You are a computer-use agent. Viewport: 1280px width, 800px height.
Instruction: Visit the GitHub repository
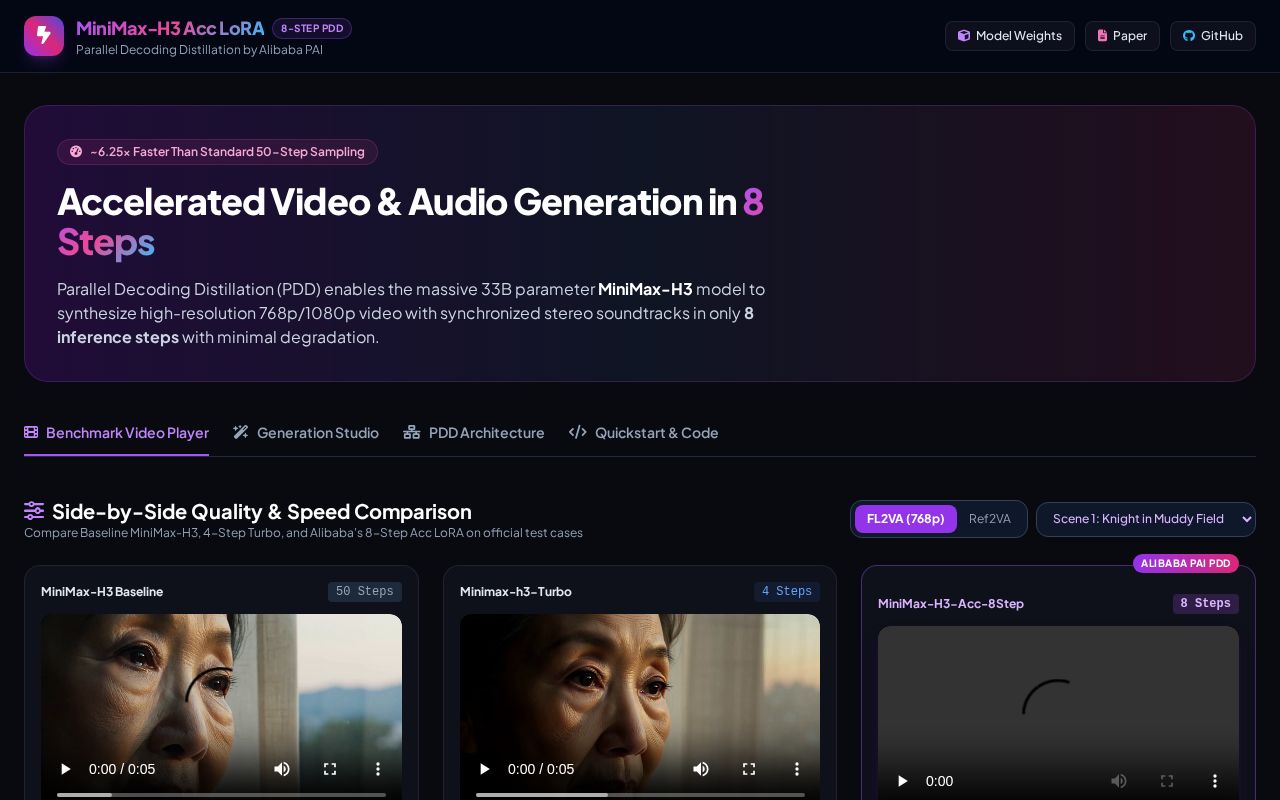coord(1213,36)
